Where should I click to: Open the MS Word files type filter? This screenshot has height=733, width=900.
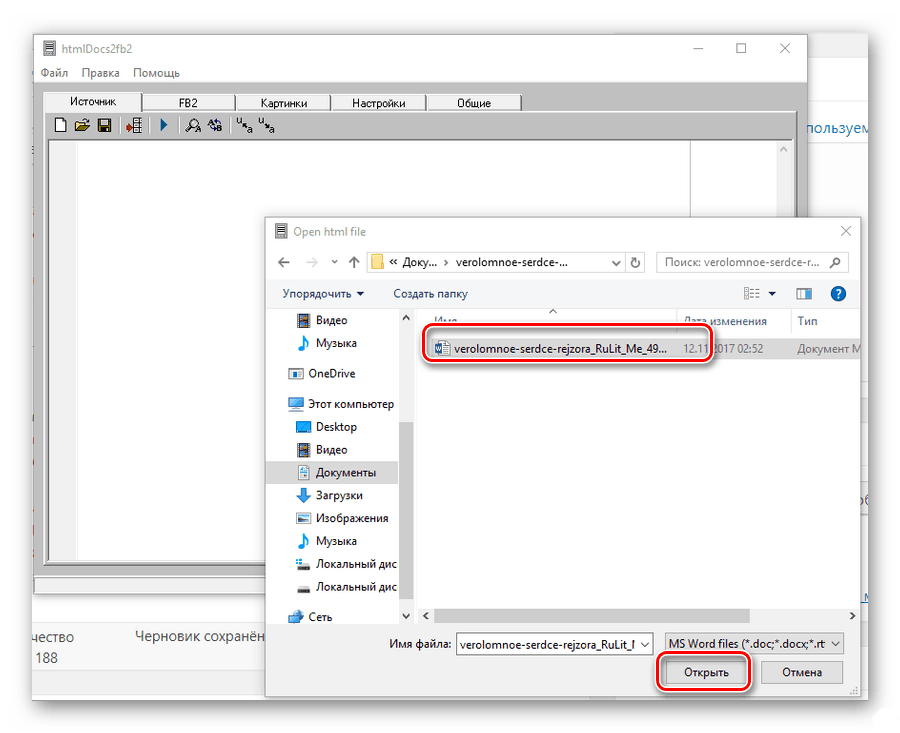tap(754, 644)
